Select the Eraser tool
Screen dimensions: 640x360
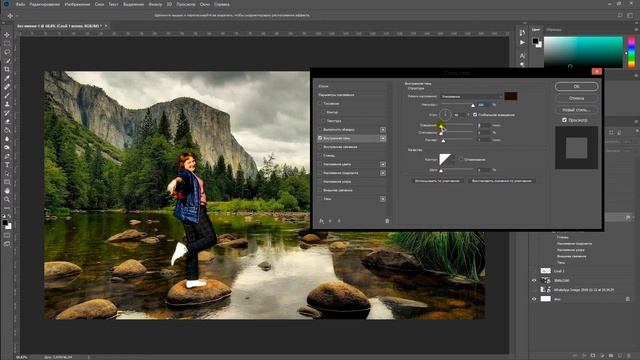coord(7,121)
